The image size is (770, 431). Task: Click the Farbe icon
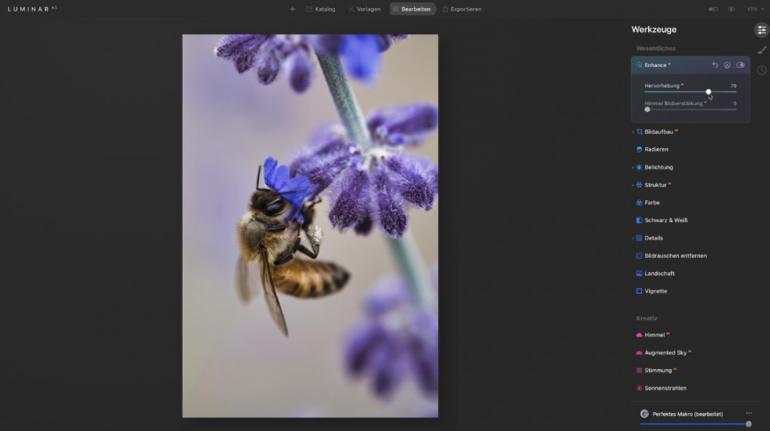639,203
